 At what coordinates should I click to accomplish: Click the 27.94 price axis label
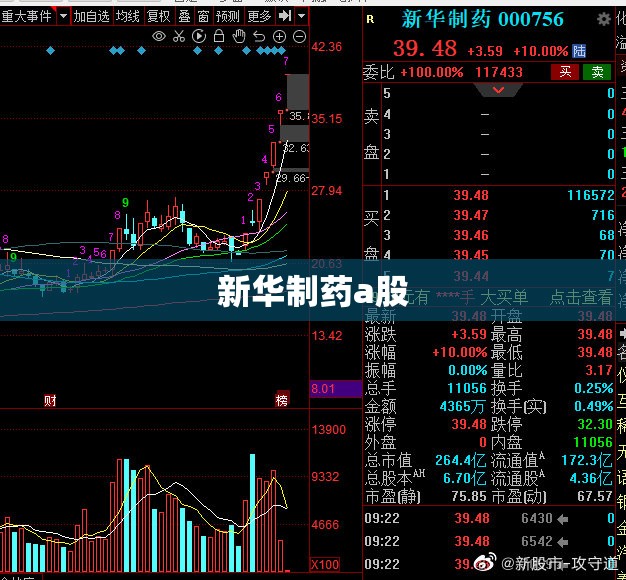pyautogui.click(x=327, y=191)
